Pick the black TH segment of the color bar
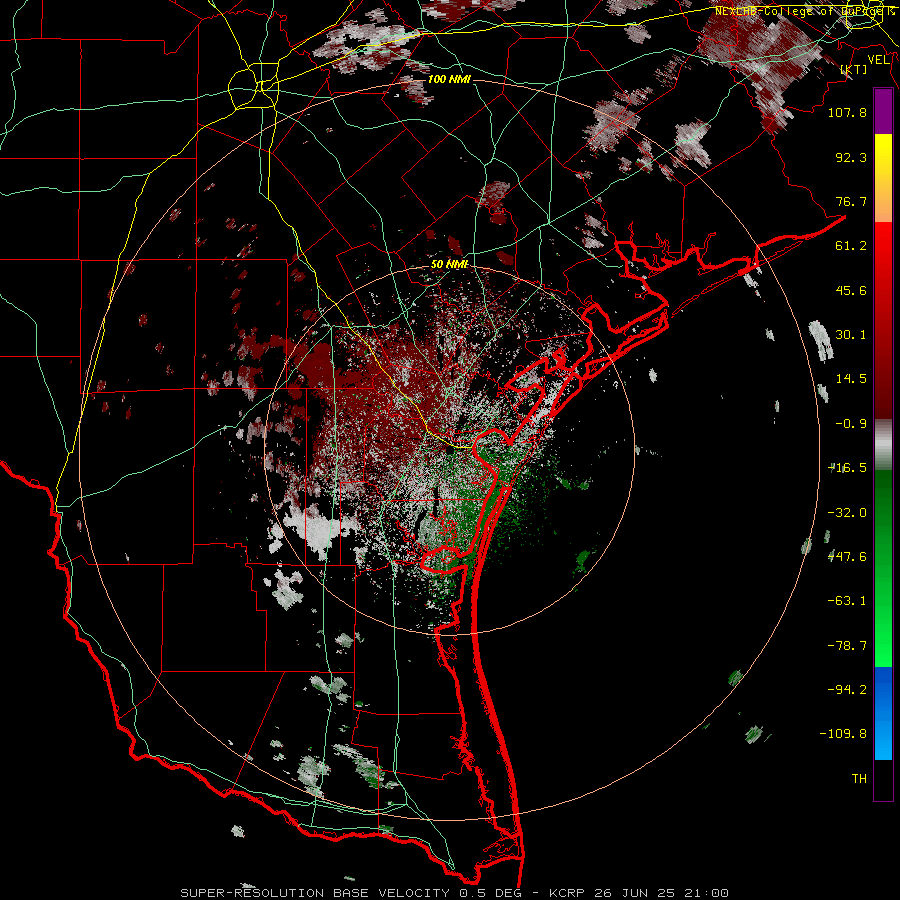Image resolution: width=900 pixels, height=900 pixels. (883, 780)
